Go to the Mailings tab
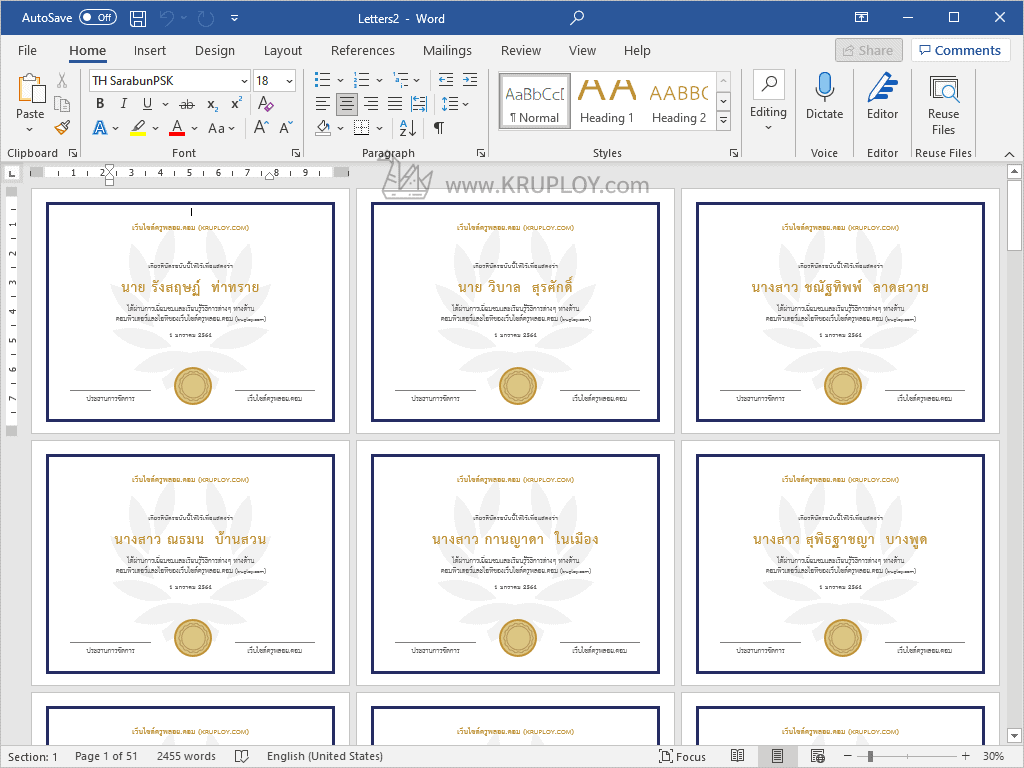This screenshot has height=768, width=1024. point(447,50)
